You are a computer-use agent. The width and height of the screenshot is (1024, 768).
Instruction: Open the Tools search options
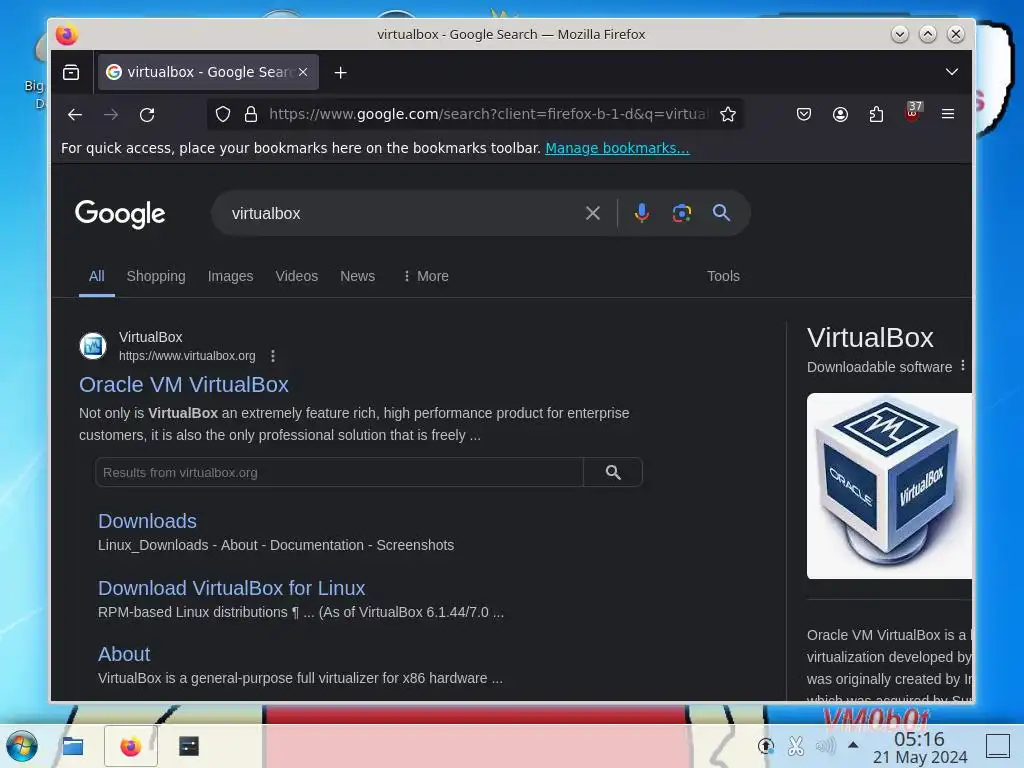(723, 276)
